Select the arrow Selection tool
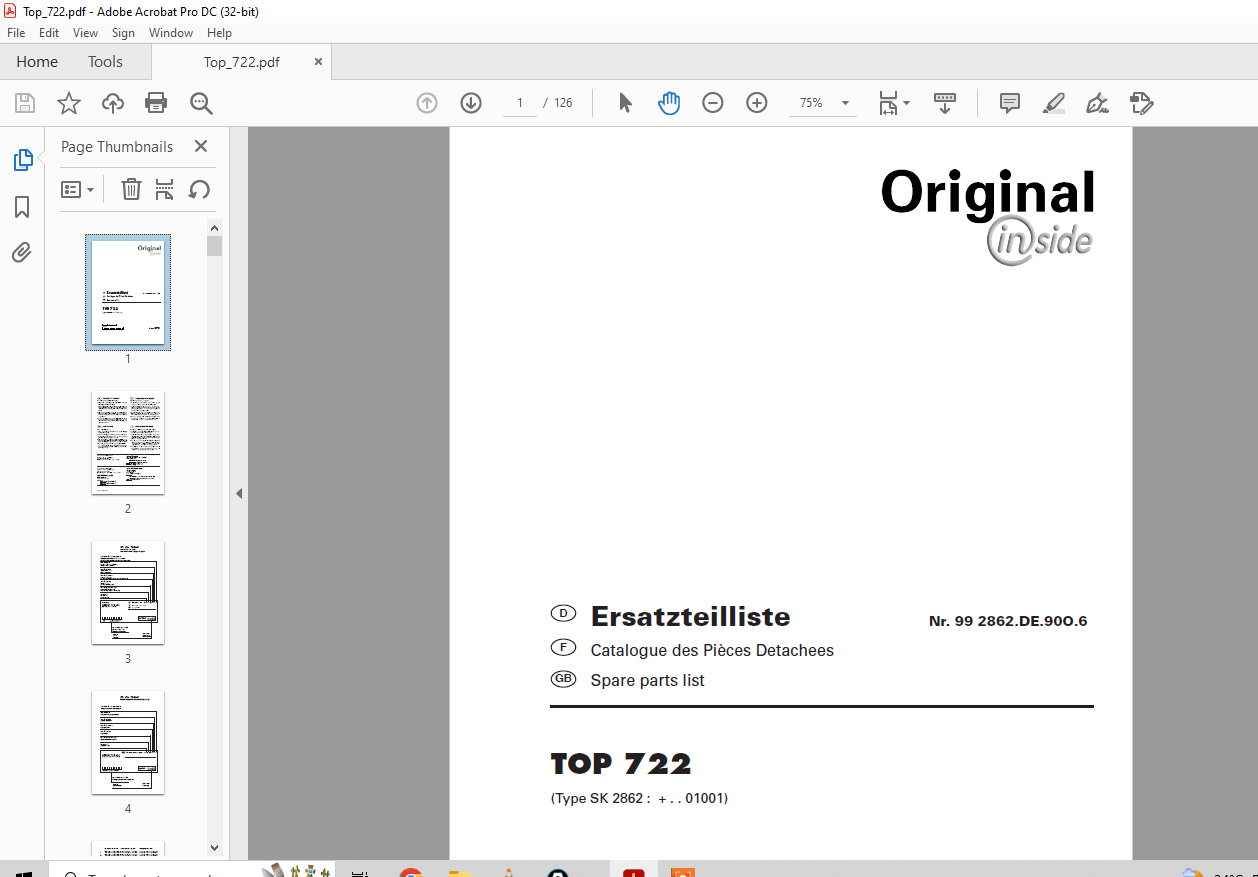 coord(626,103)
